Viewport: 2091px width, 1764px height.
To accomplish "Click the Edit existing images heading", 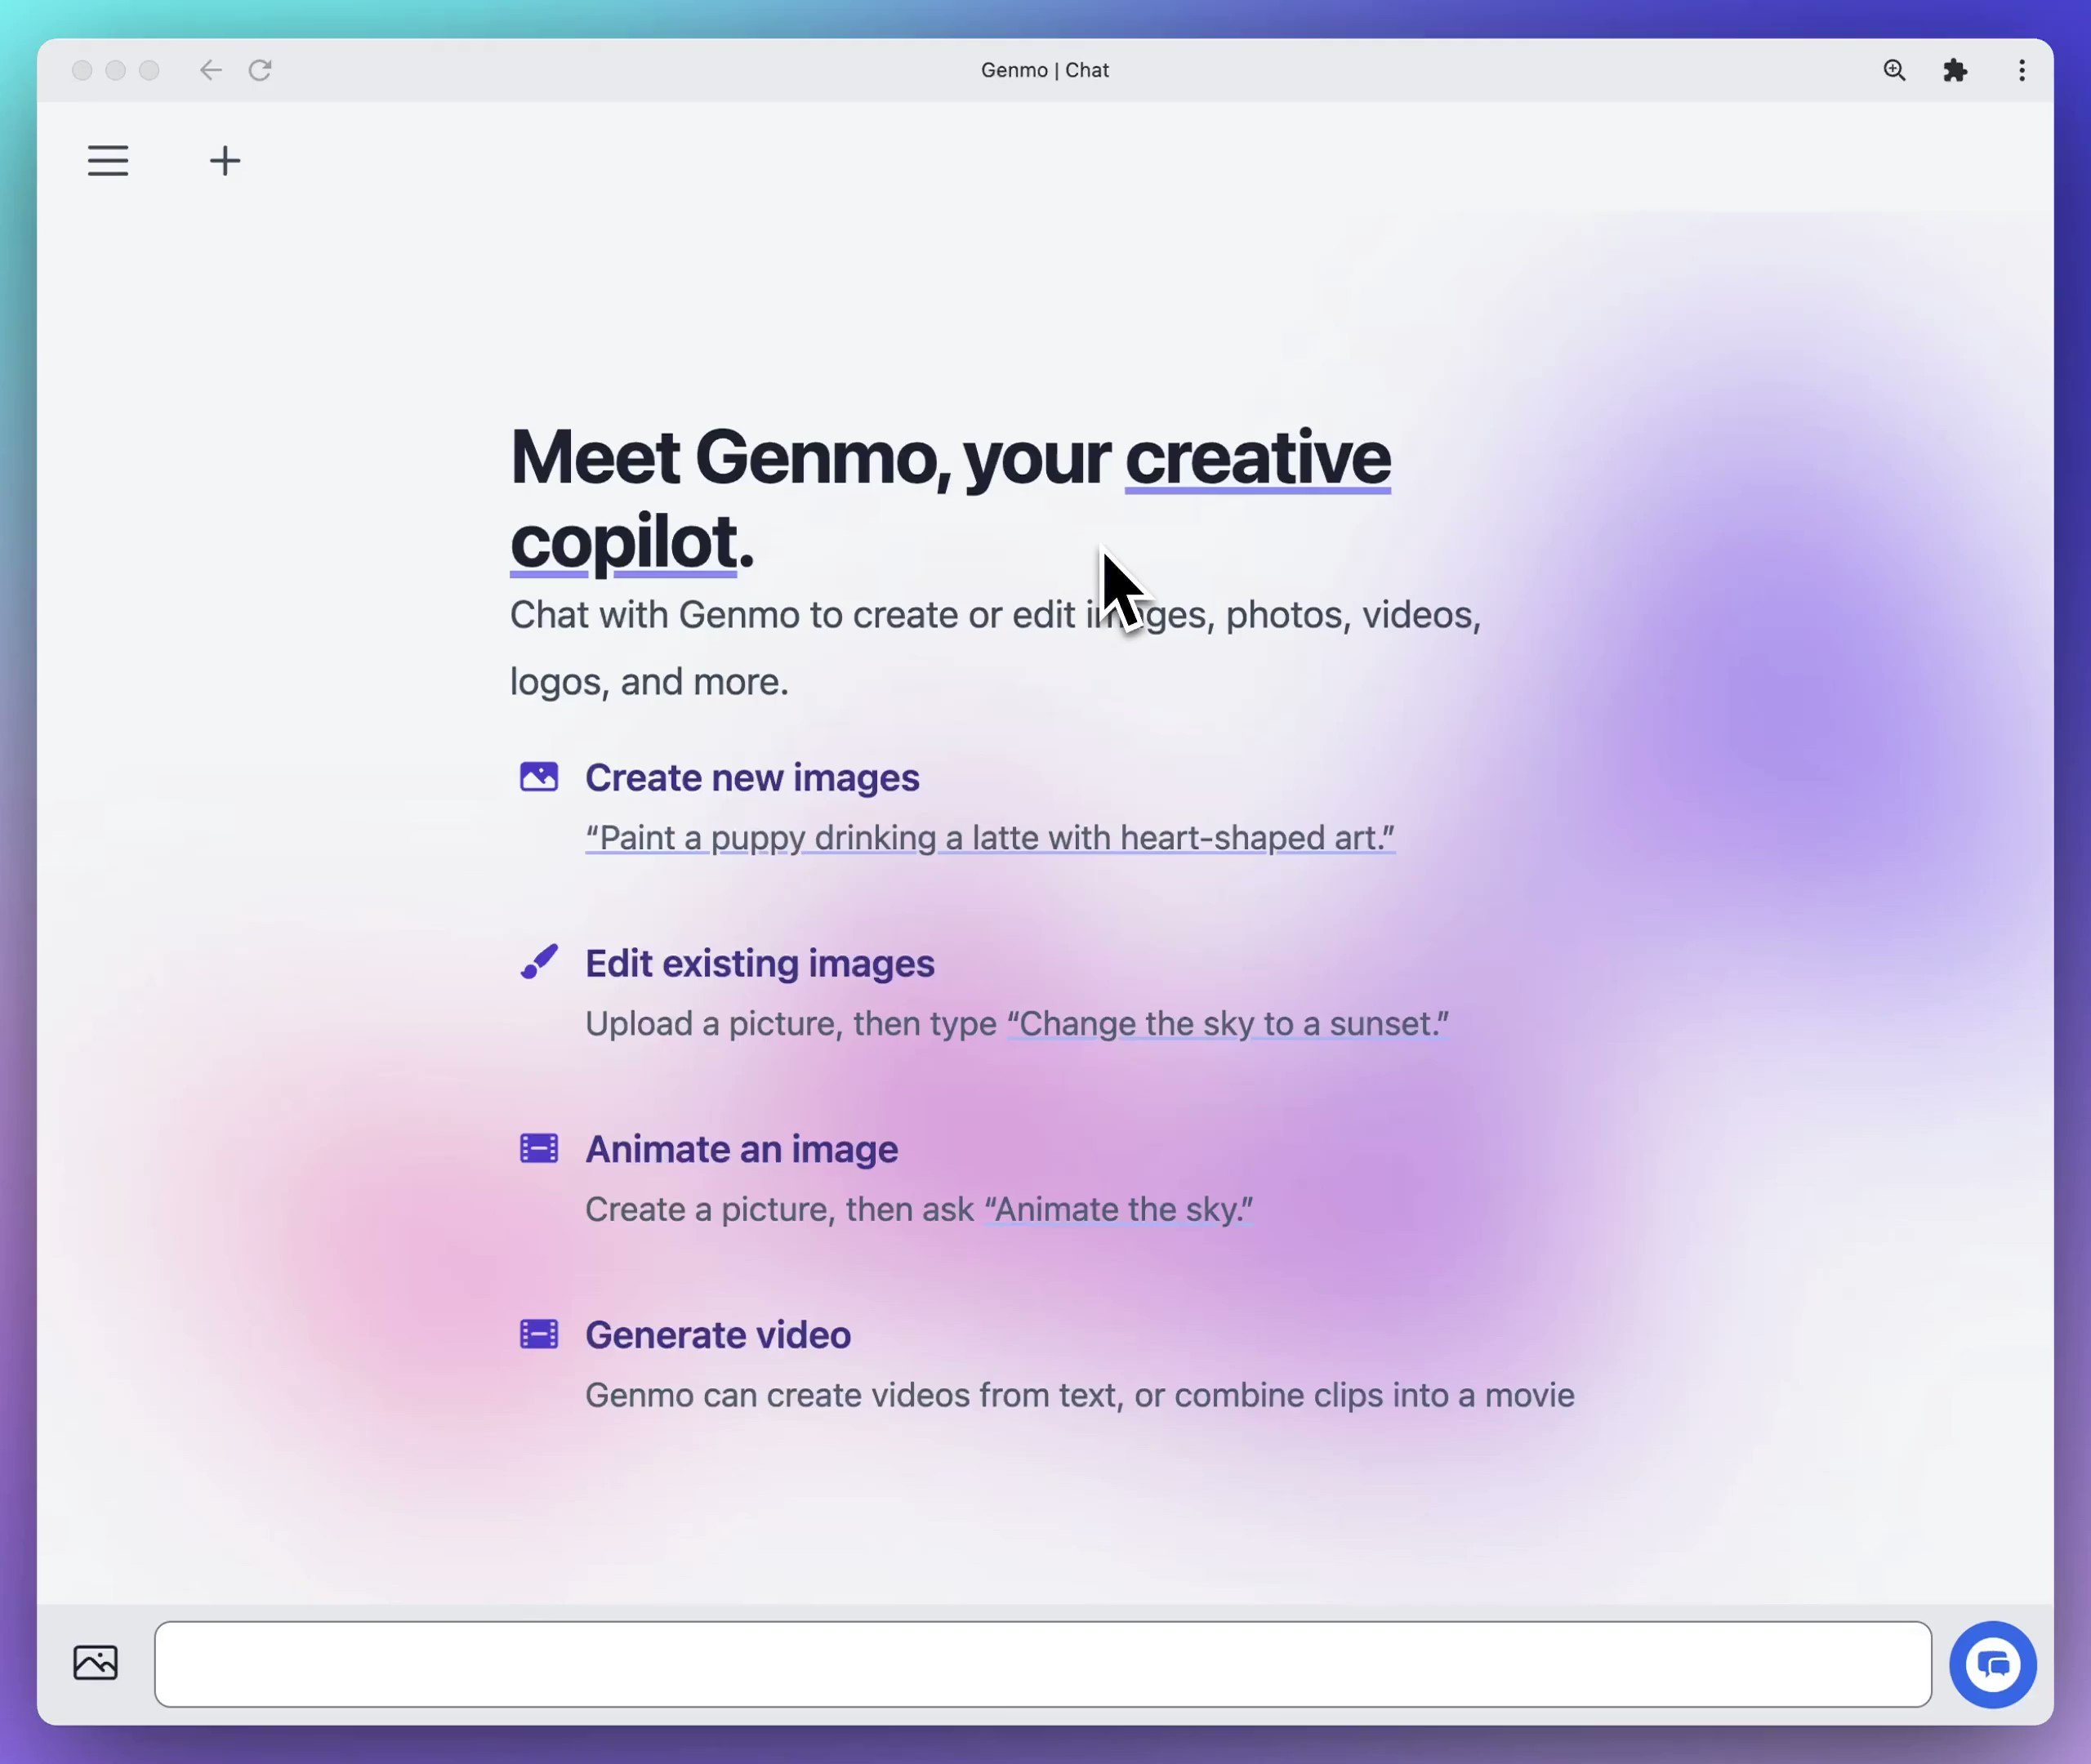I will [x=759, y=963].
